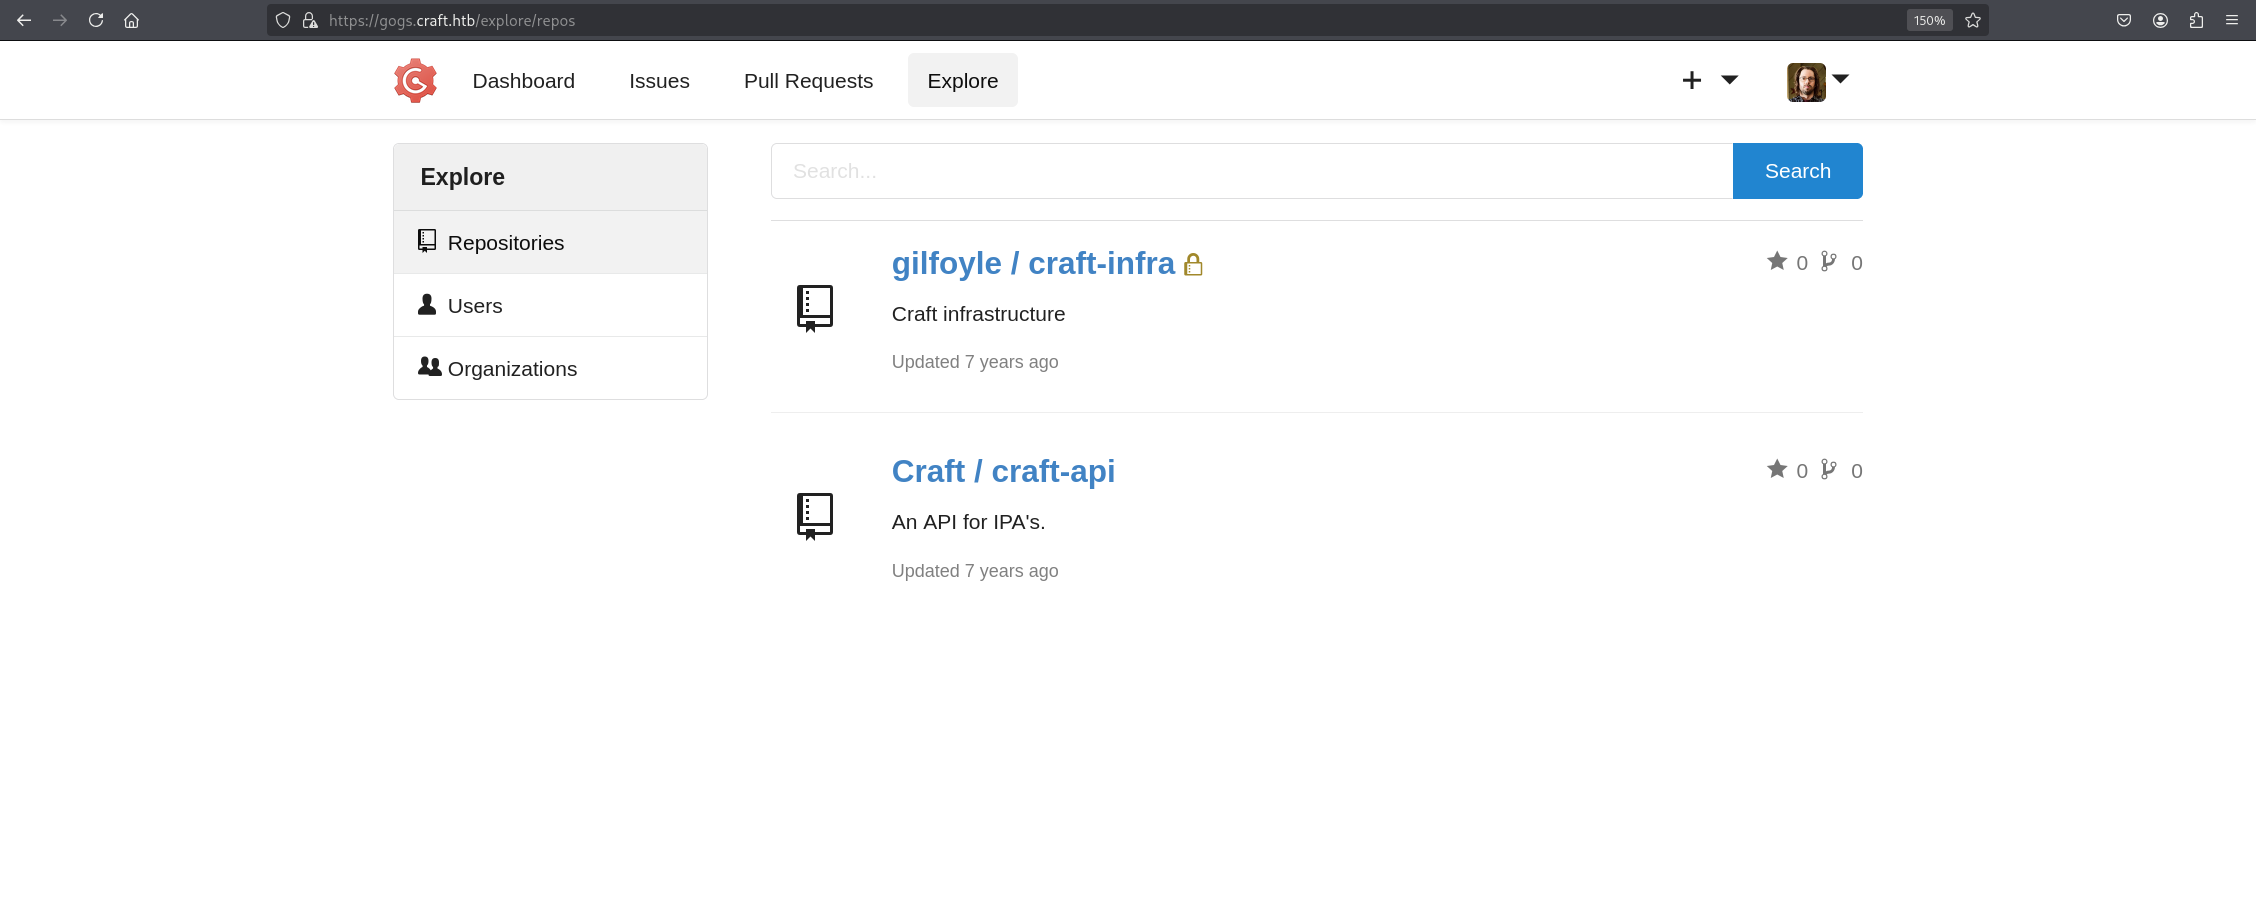
Task: Click the craft-api repository book icon
Action: (x=814, y=516)
